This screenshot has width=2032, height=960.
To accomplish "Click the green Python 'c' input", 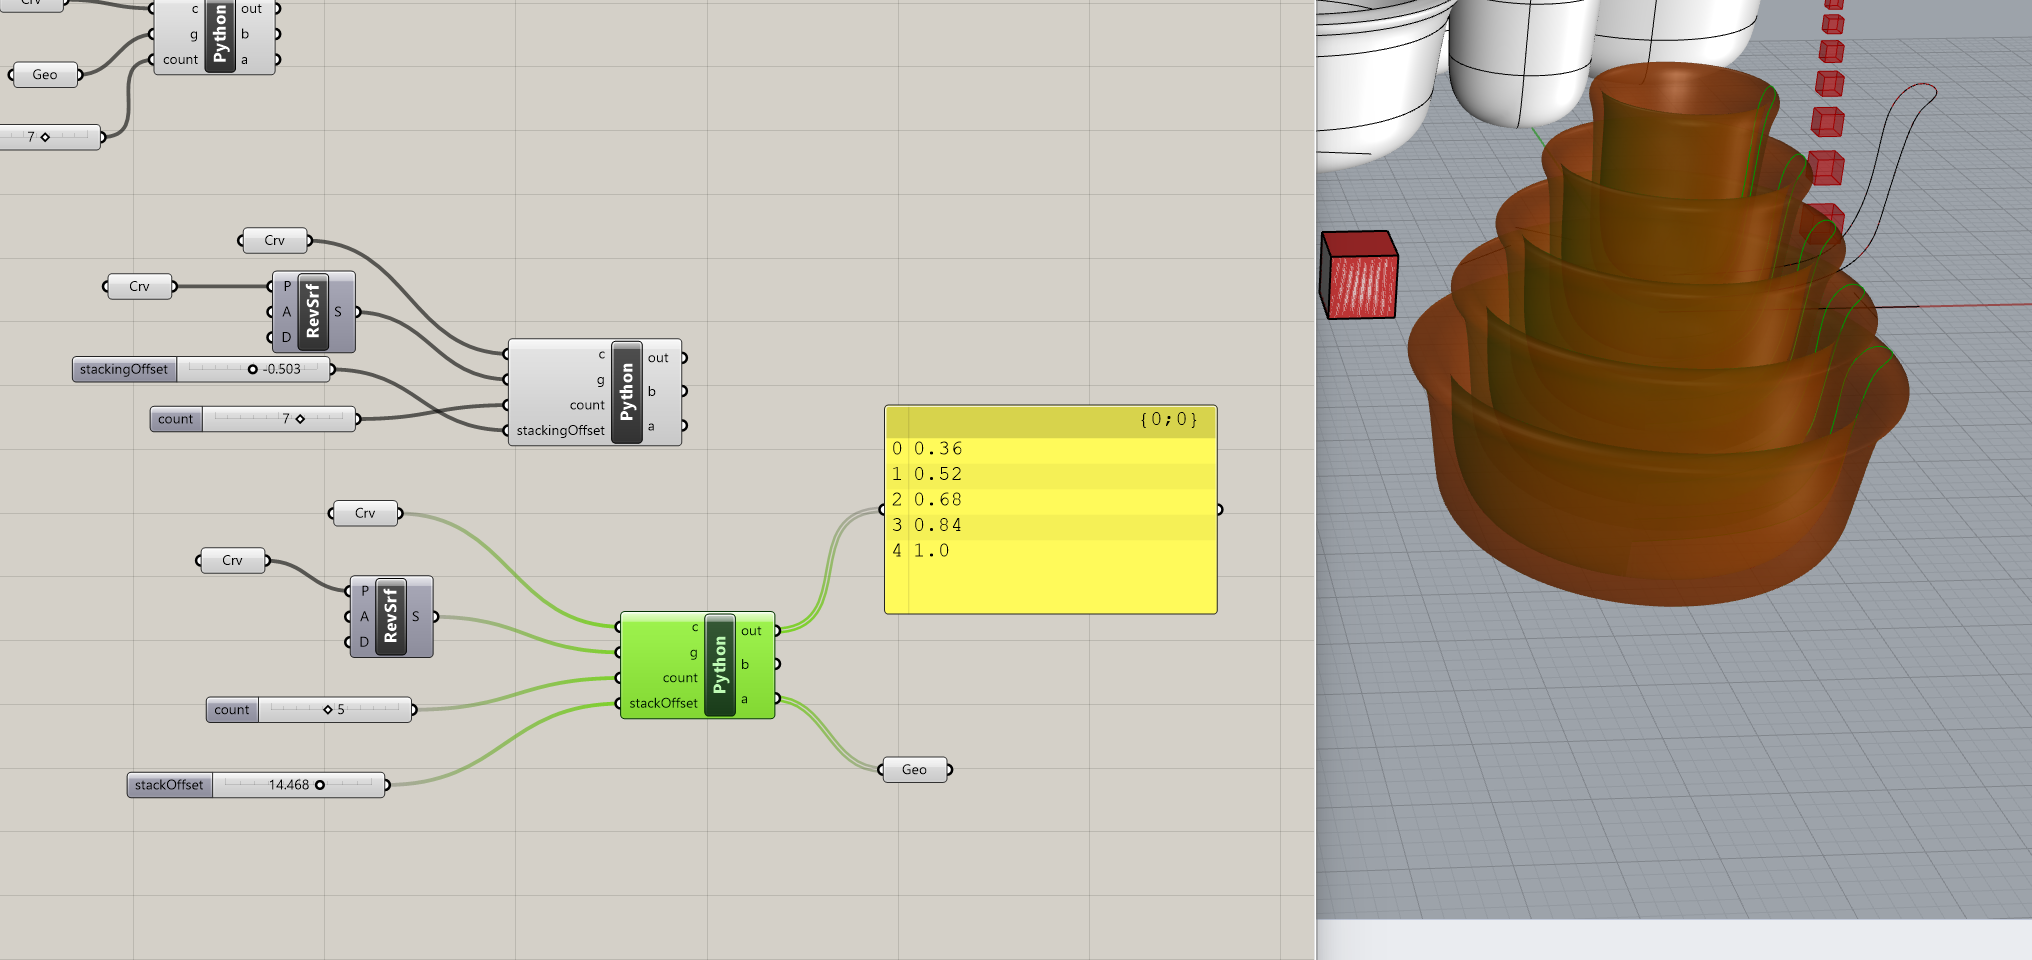I will pyautogui.click(x=695, y=627).
